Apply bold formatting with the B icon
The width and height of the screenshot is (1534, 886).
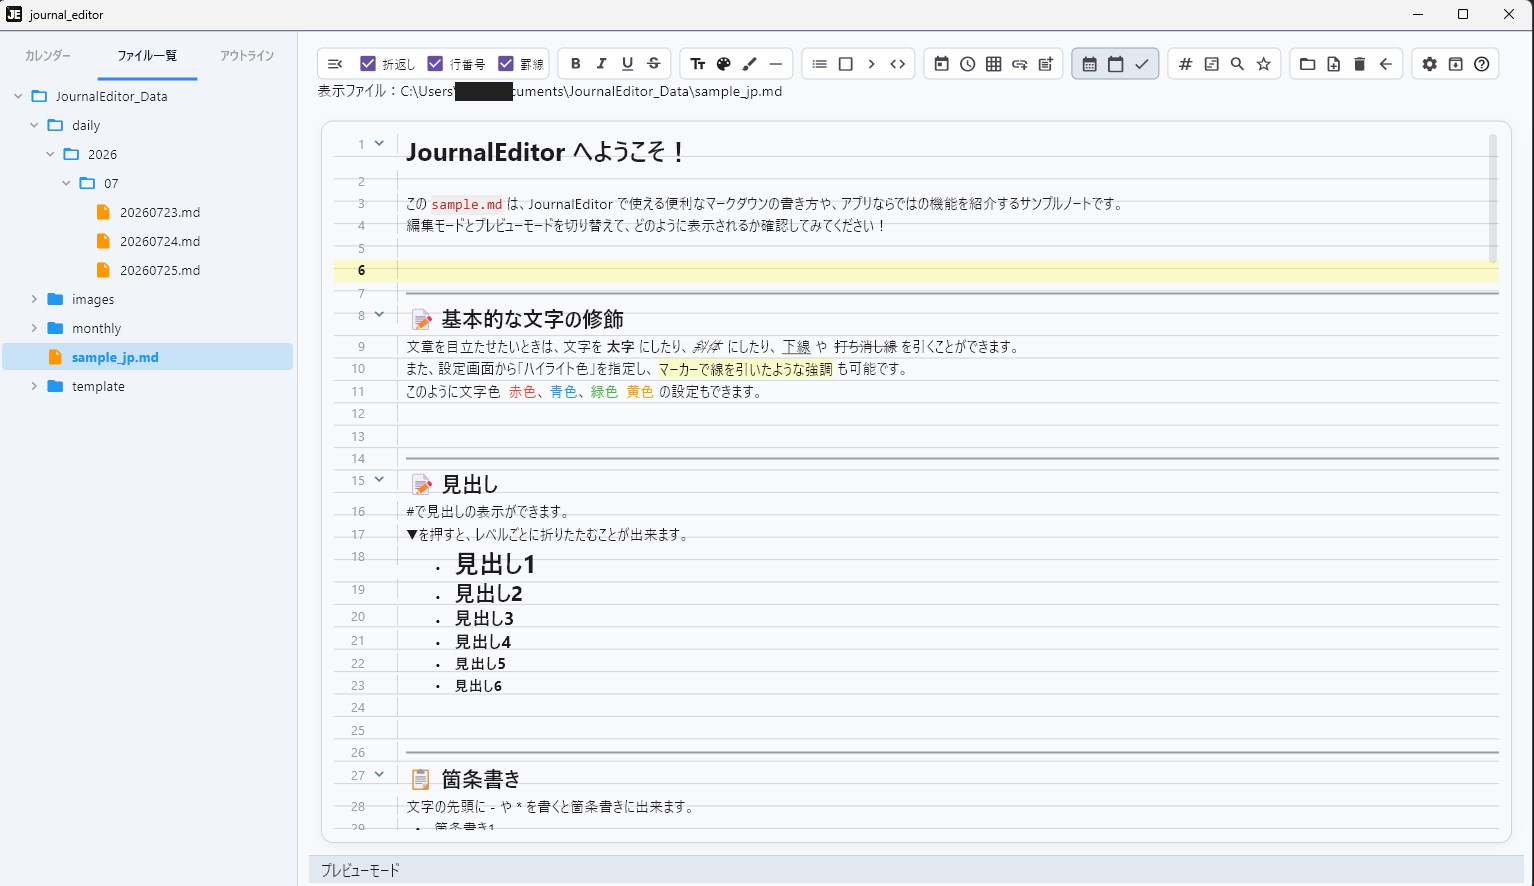(x=576, y=64)
